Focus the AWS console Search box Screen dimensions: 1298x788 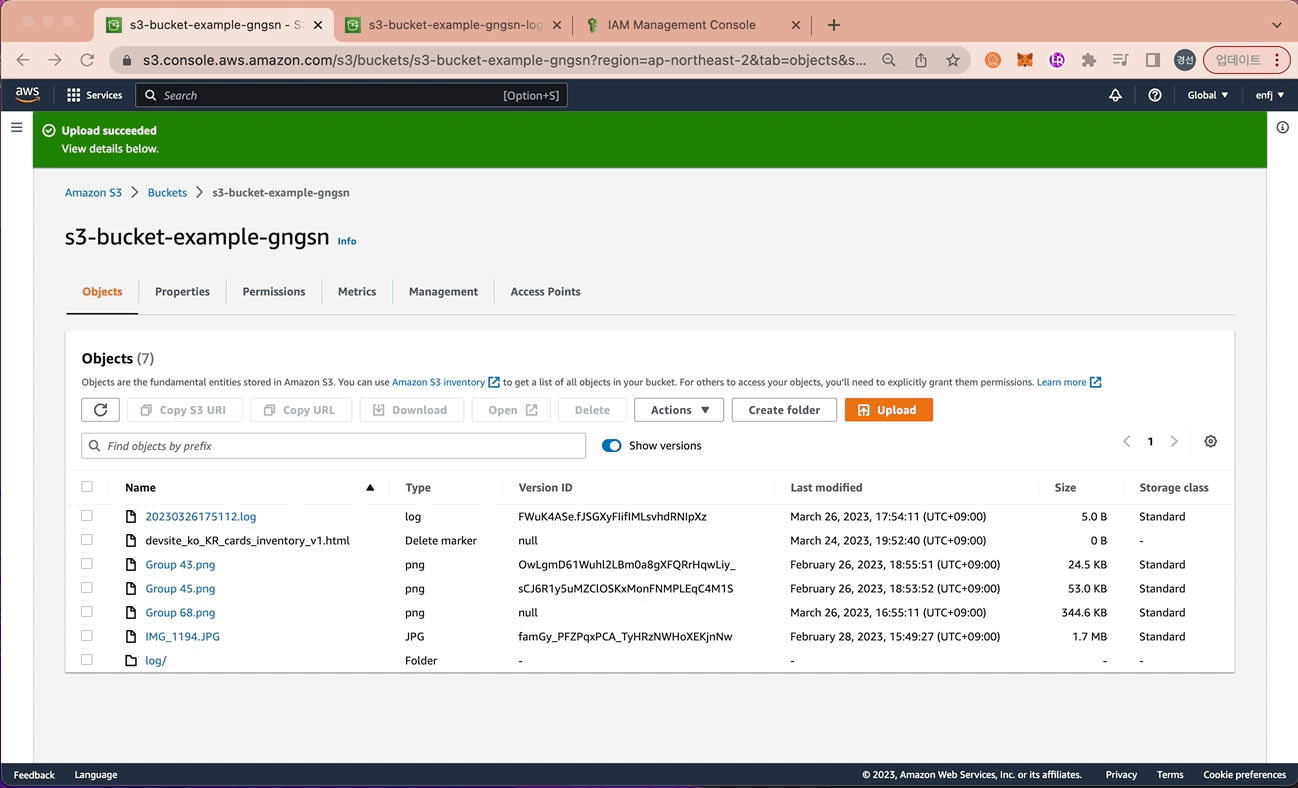[x=351, y=95]
